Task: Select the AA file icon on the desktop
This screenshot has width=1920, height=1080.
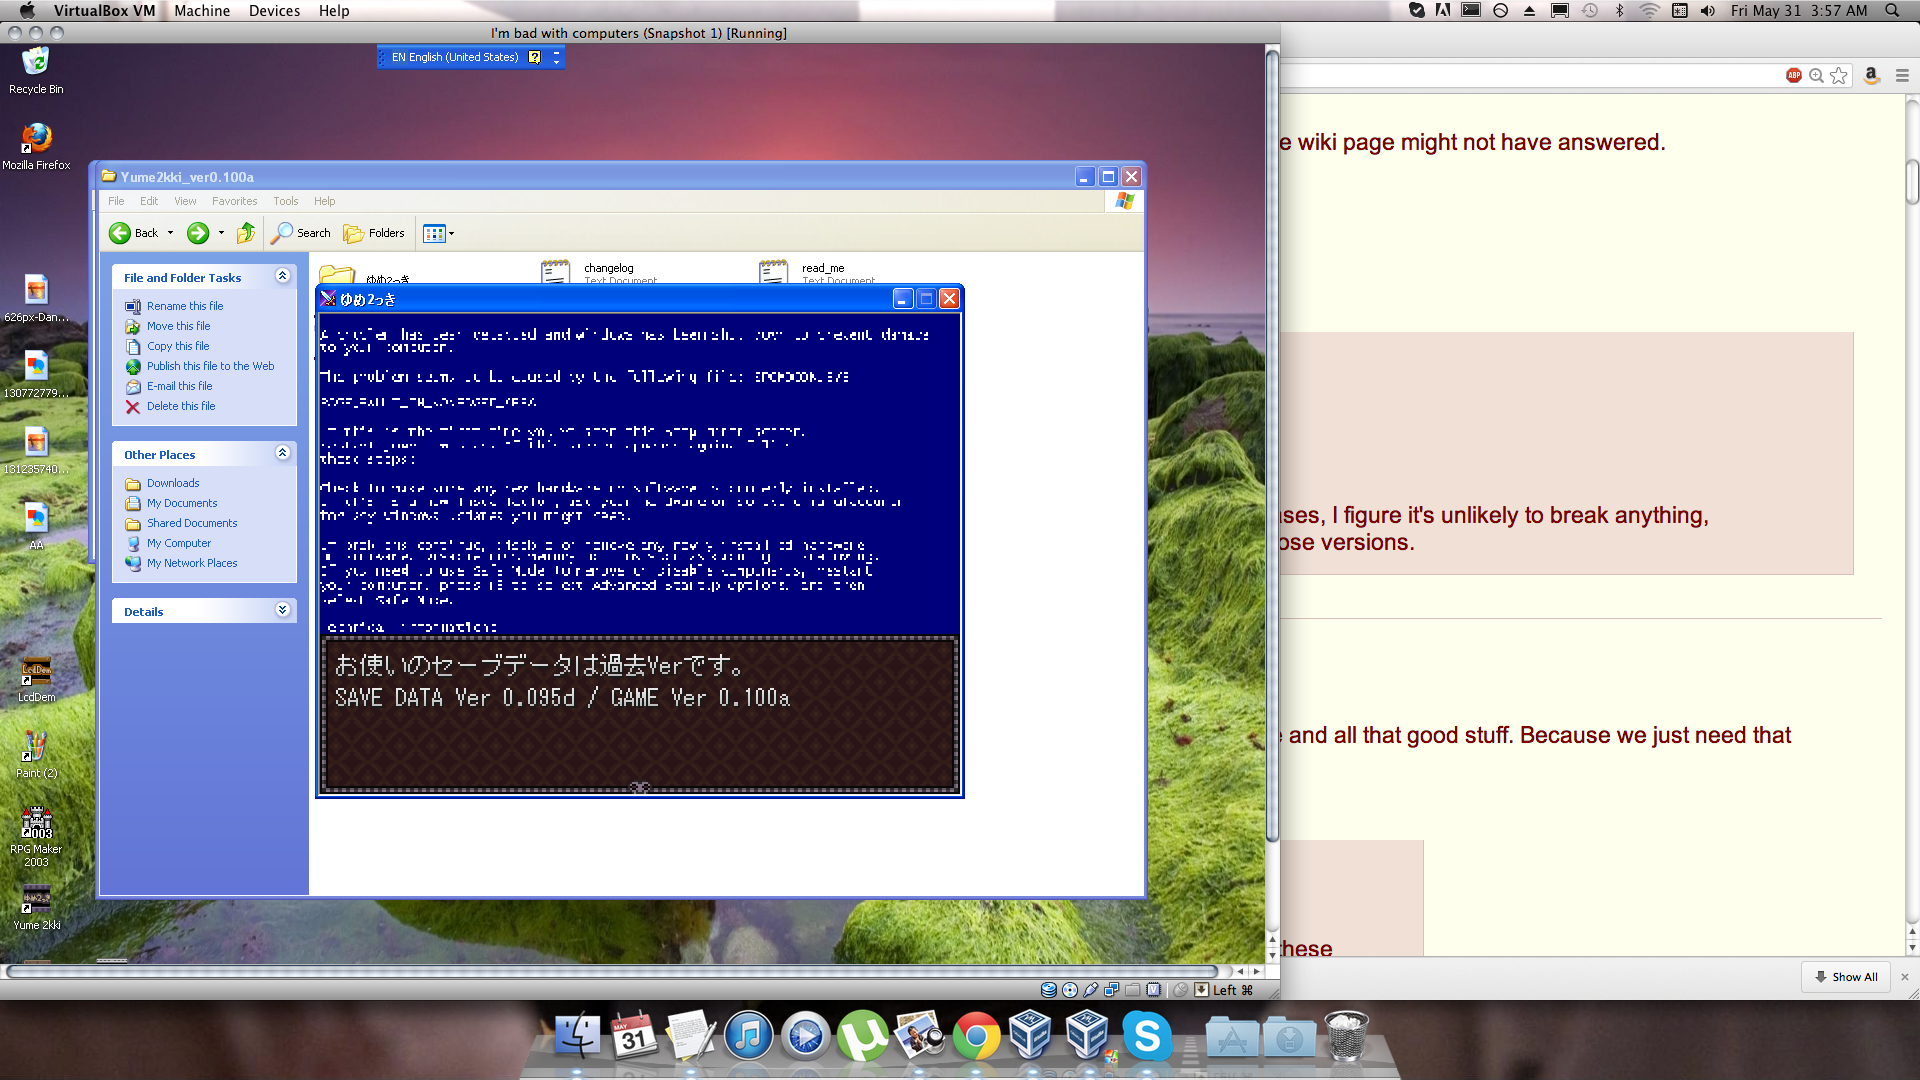Action: tap(36, 526)
